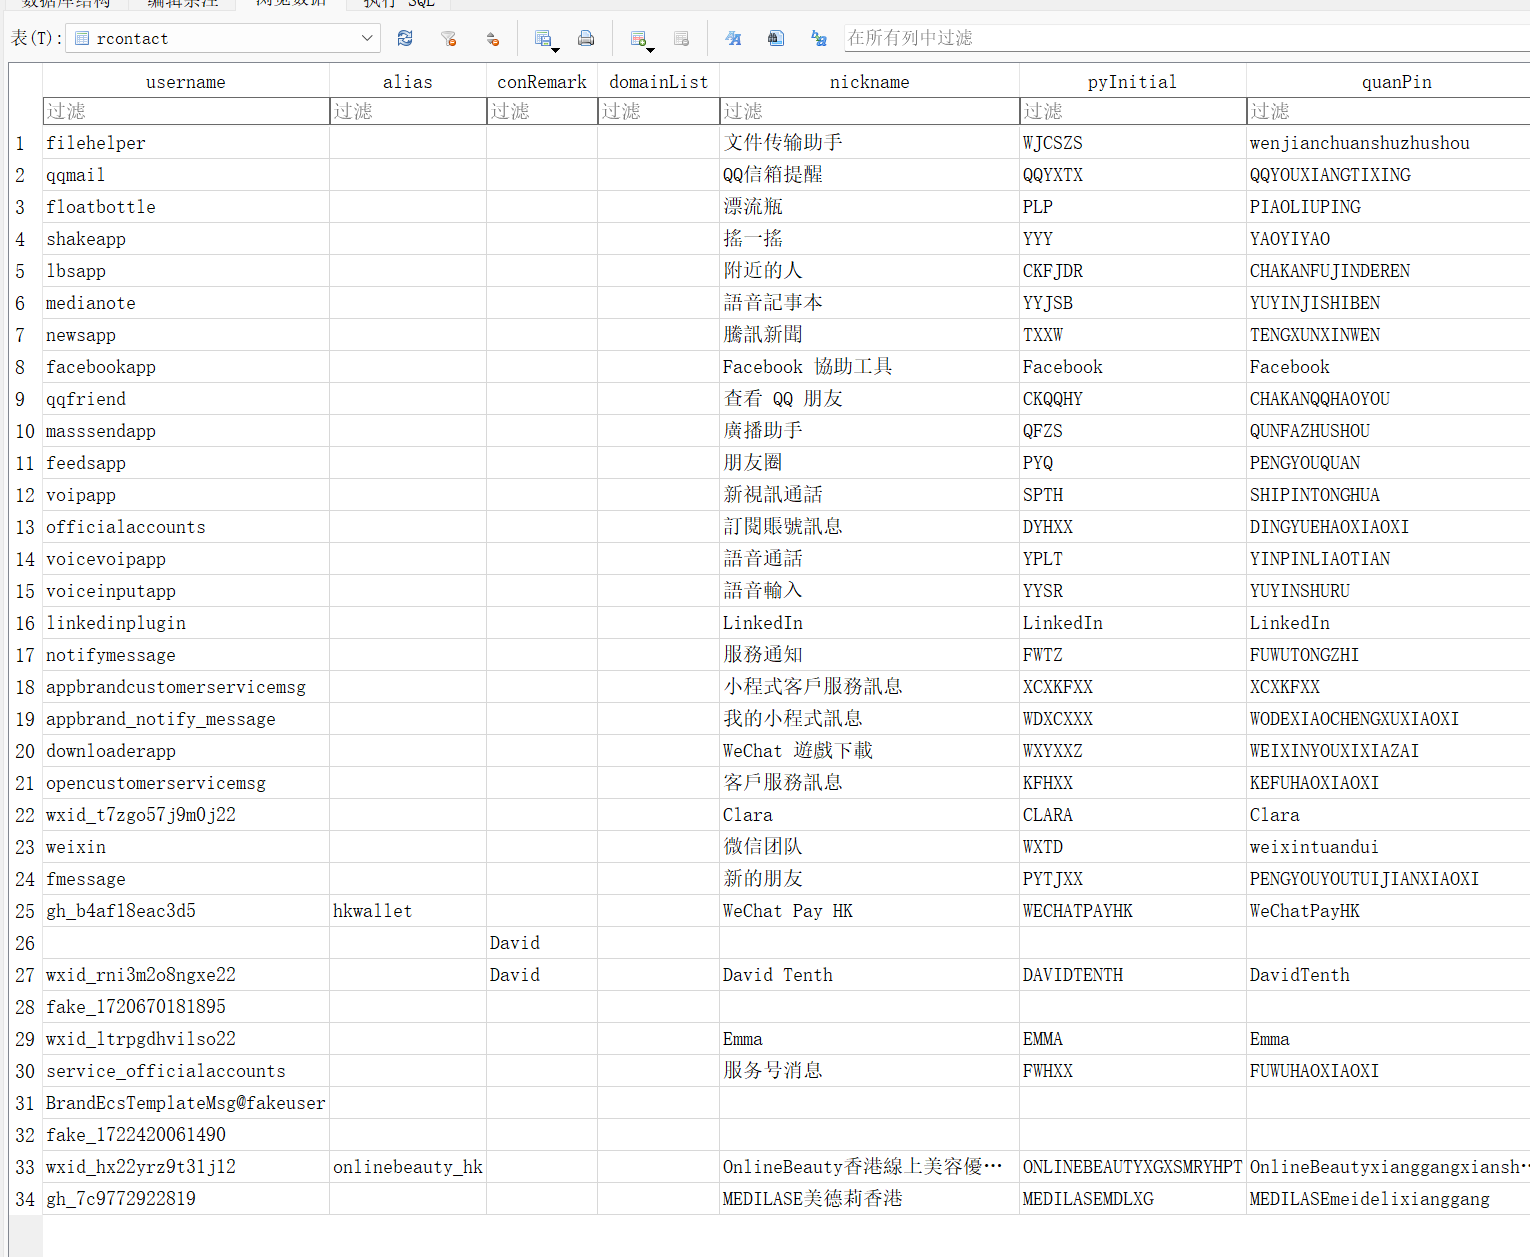
Task: Open the table selector dropdown showing rcontact
Action: pyautogui.click(x=223, y=39)
